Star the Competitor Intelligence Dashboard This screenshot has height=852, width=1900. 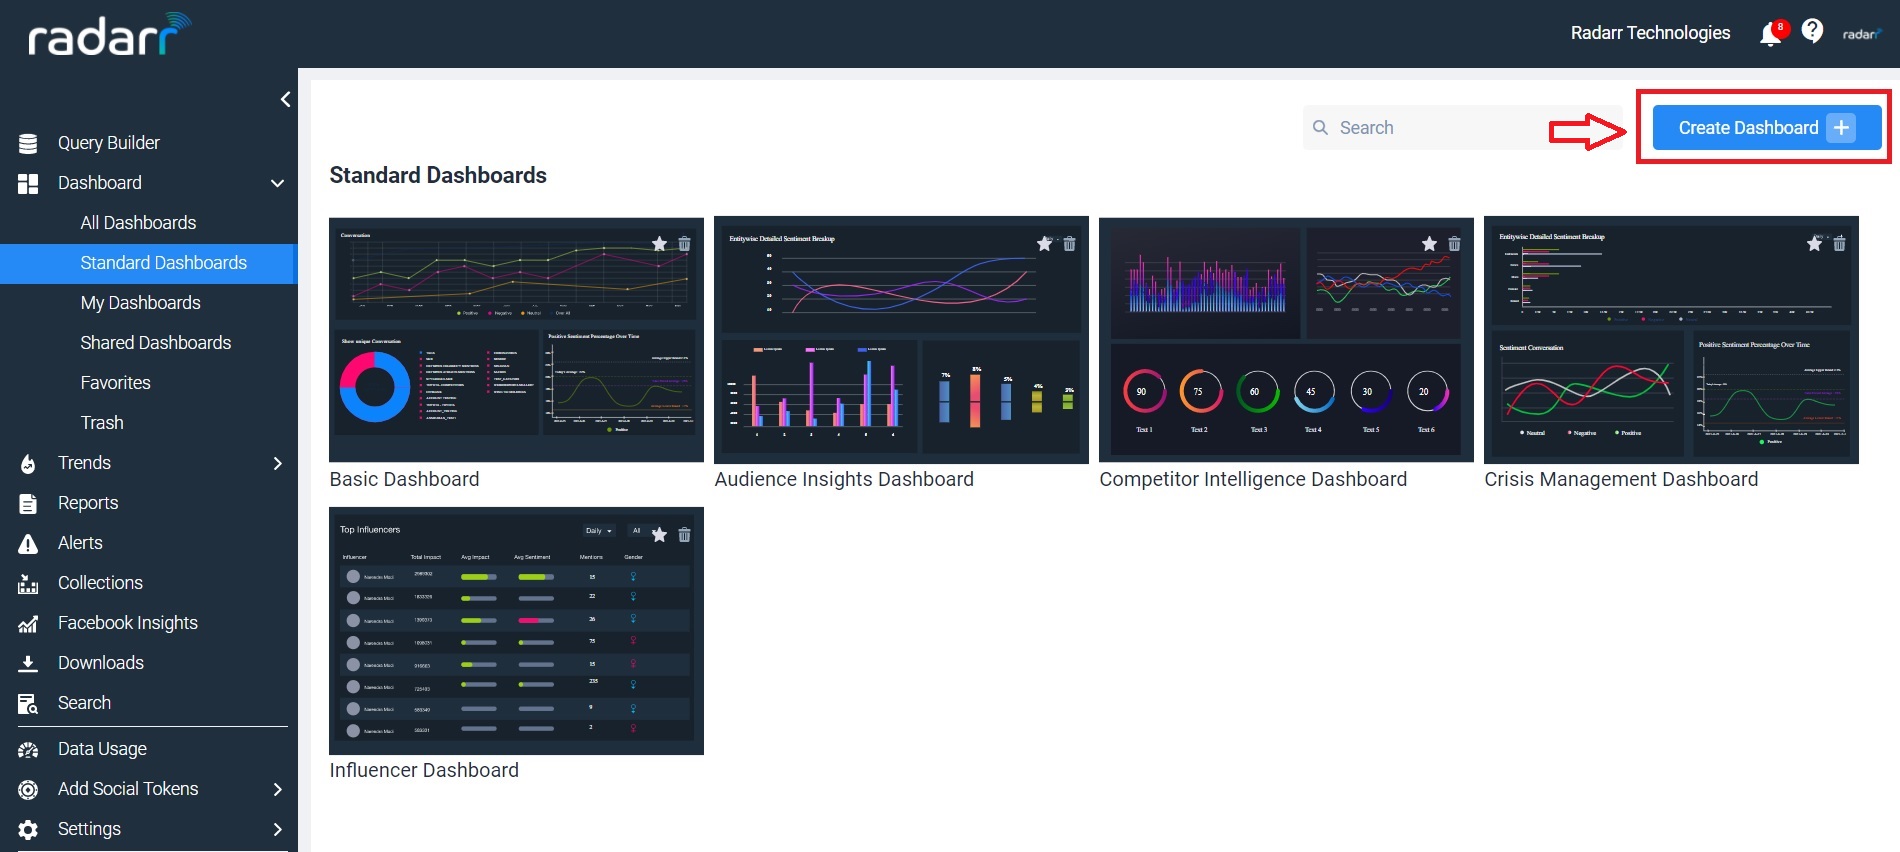coord(1429,244)
